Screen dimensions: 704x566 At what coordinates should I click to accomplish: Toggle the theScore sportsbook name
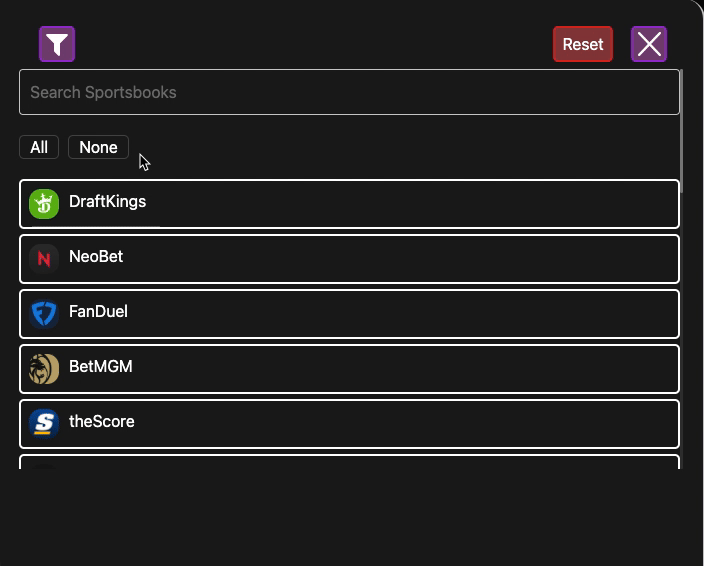(x=101, y=421)
